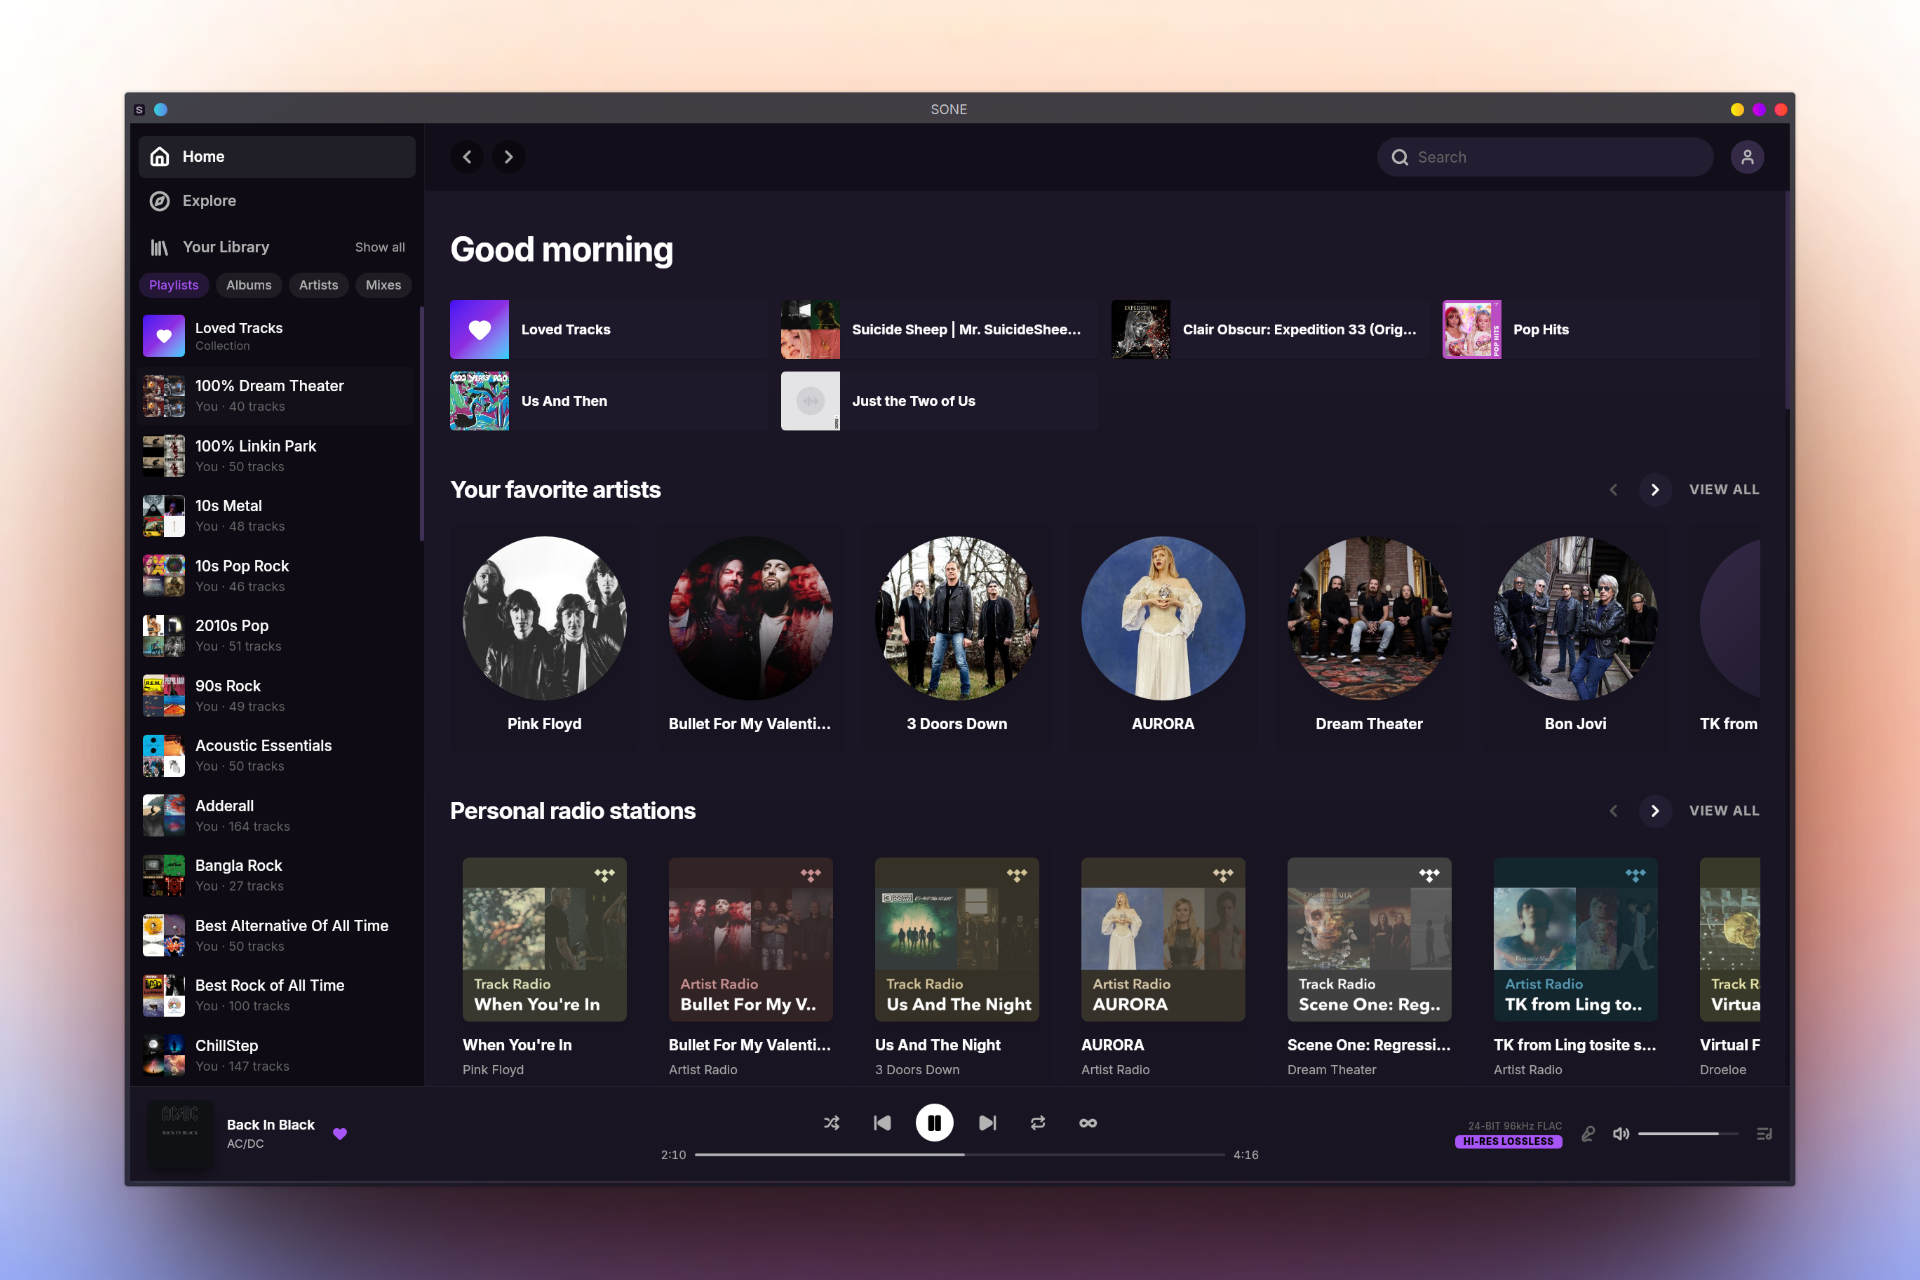Unlike Back In Black with heart icon
The height and width of the screenshot is (1280, 1920).
click(x=340, y=1134)
